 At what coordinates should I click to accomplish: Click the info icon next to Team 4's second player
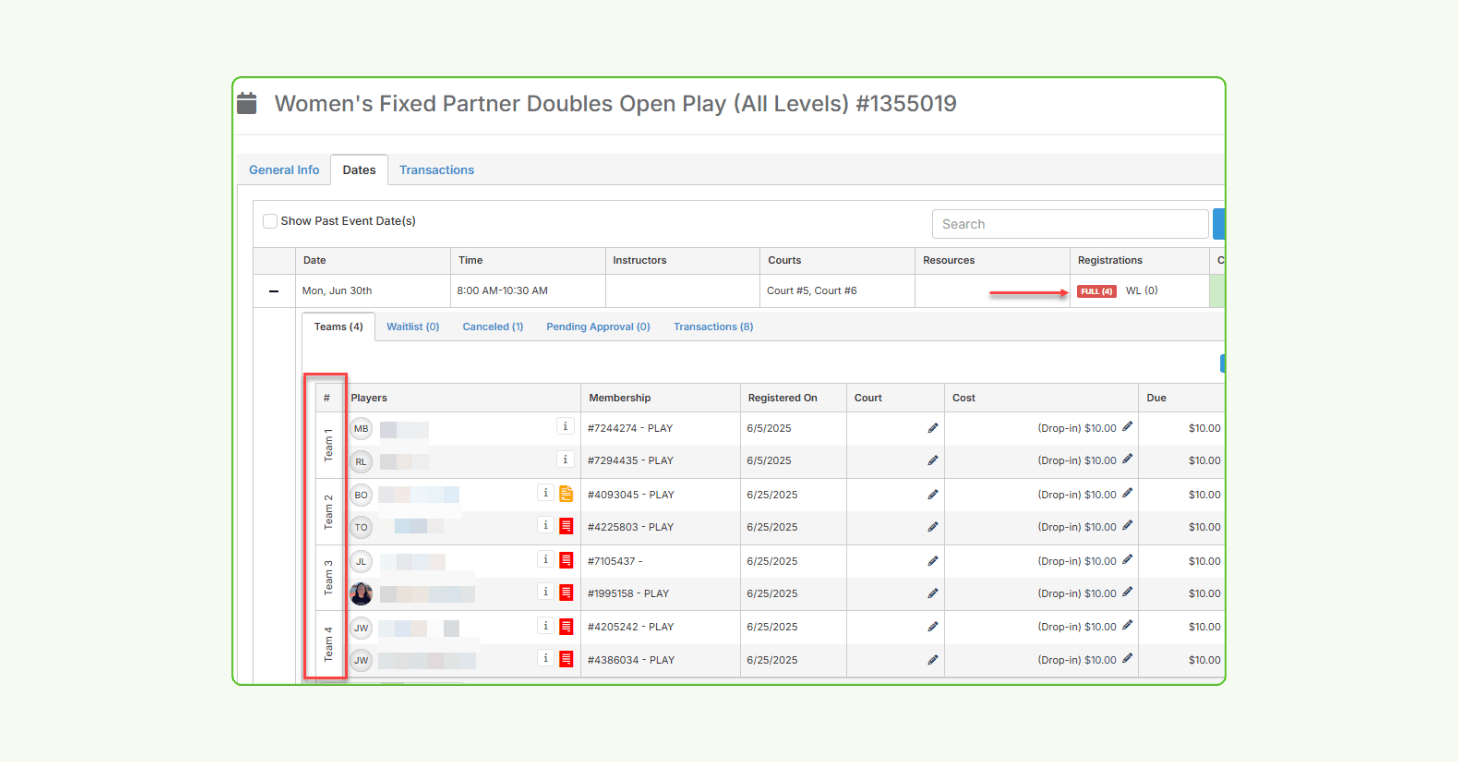click(x=545, y=659)
